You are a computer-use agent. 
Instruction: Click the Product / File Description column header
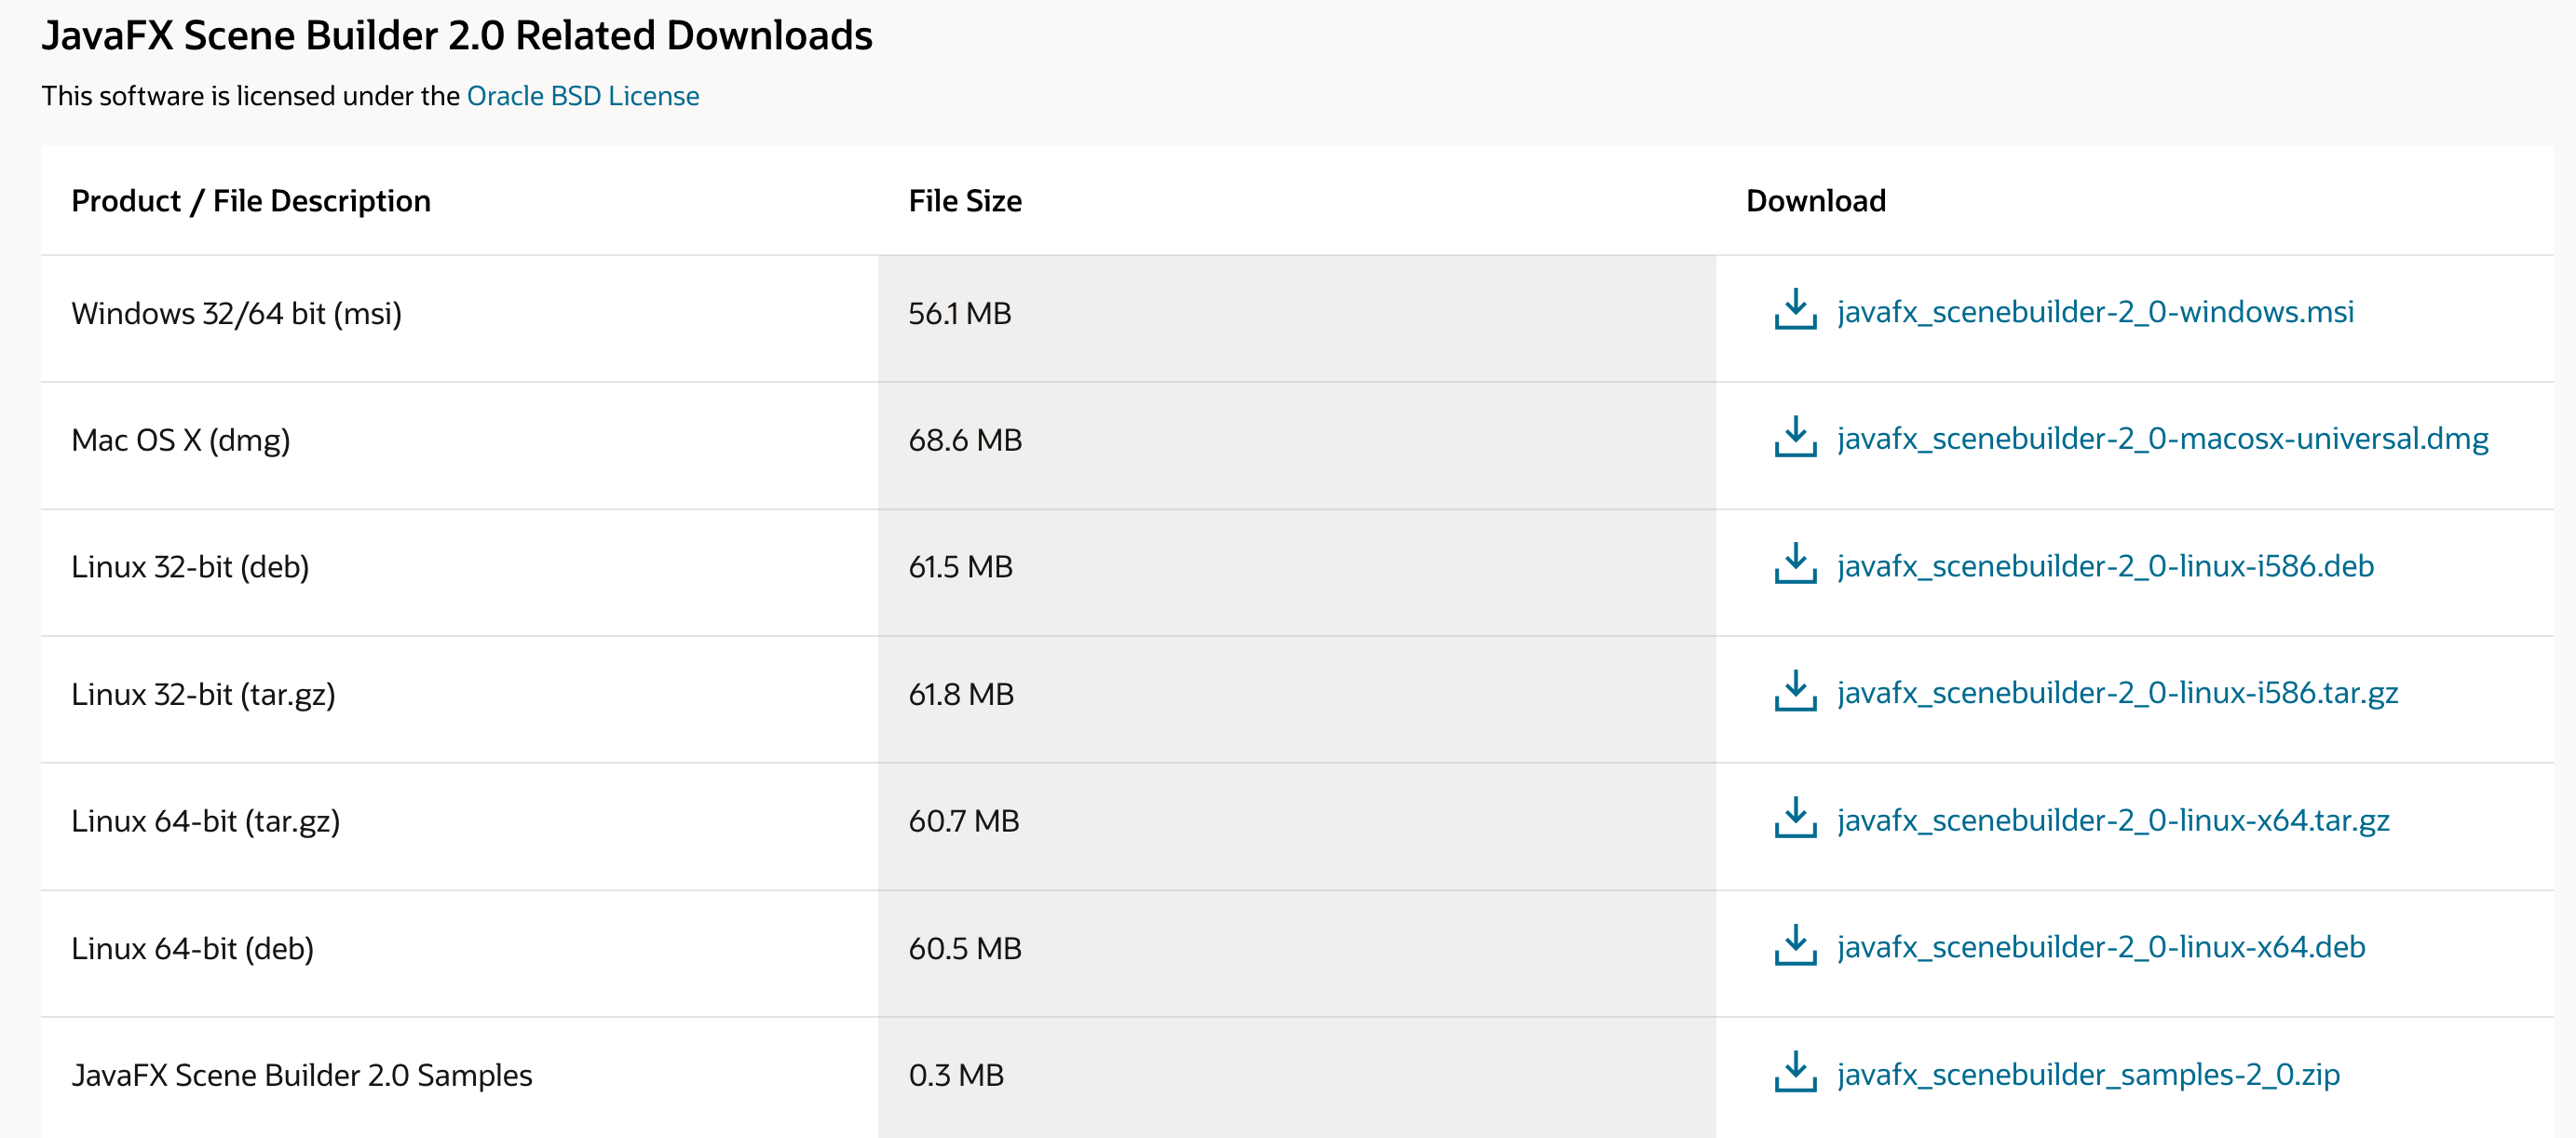251,201
